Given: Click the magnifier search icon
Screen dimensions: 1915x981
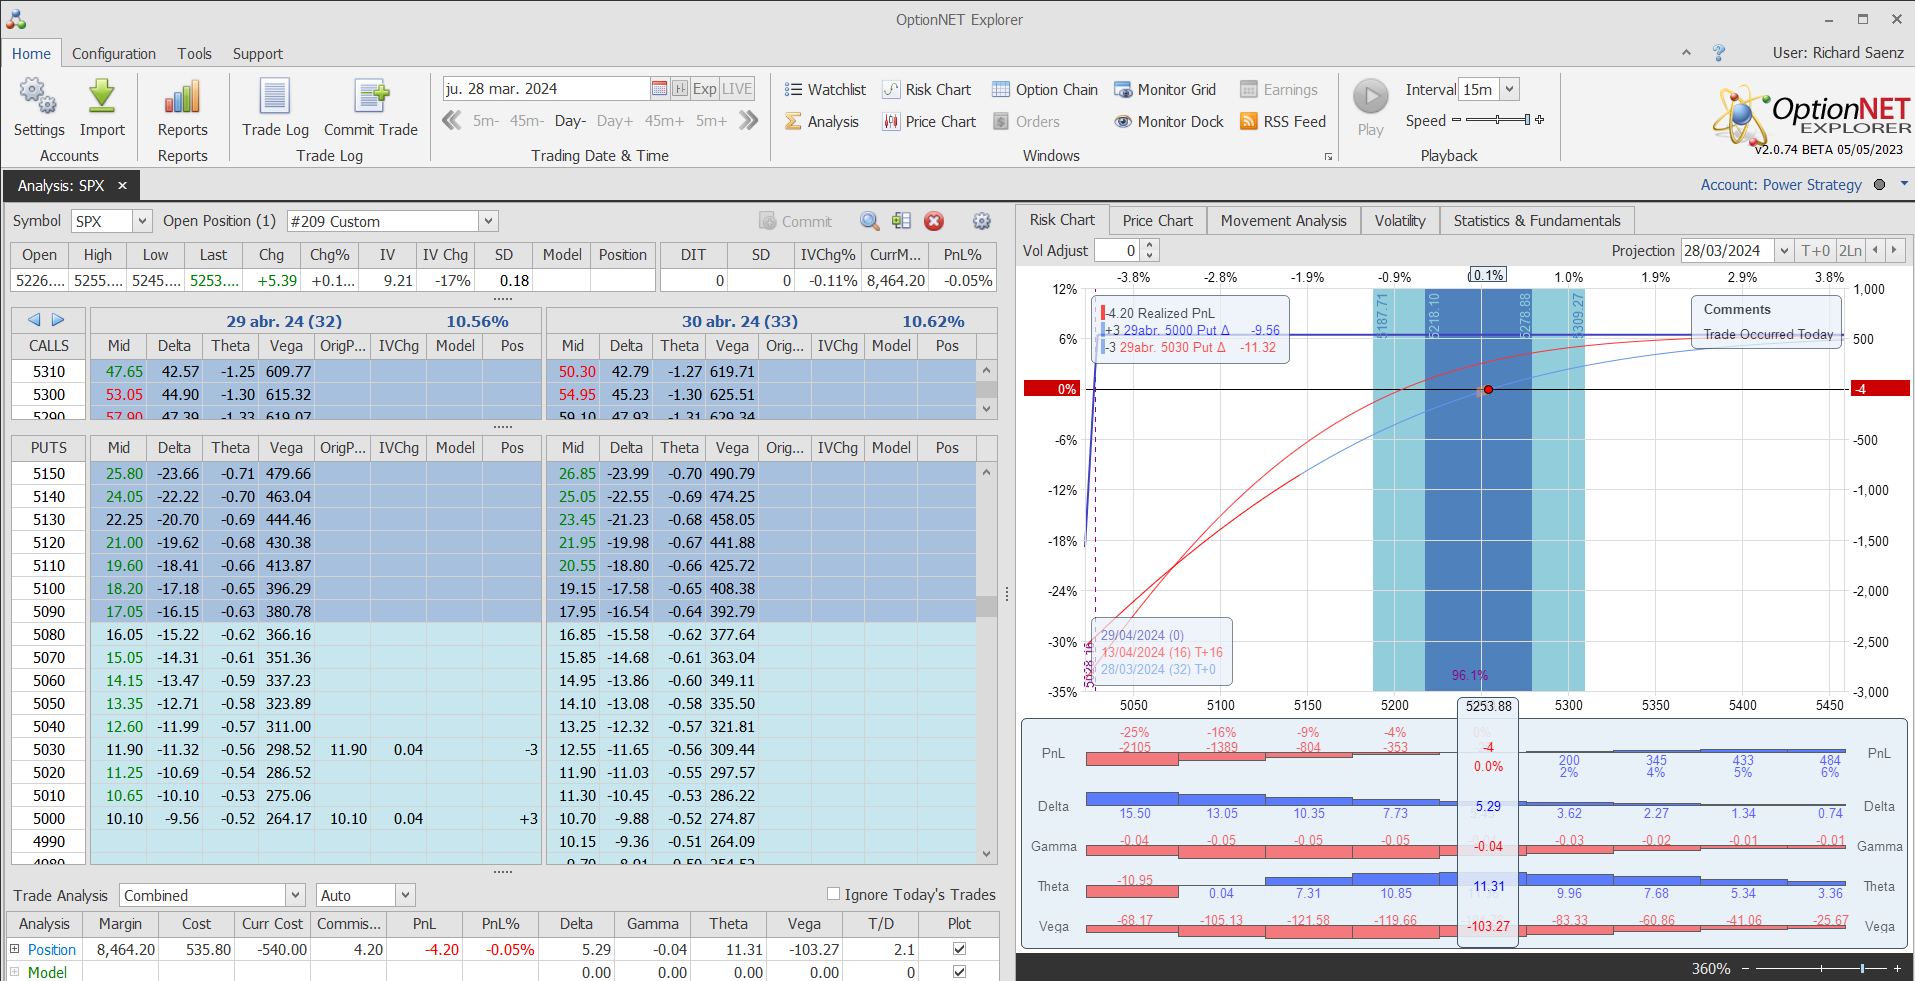Looking at the screenshot, I should (x=869, y=221).
